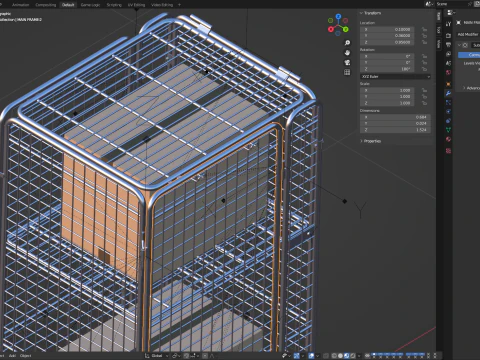Open the Object Constraints properties tab icon

[448, 121]
